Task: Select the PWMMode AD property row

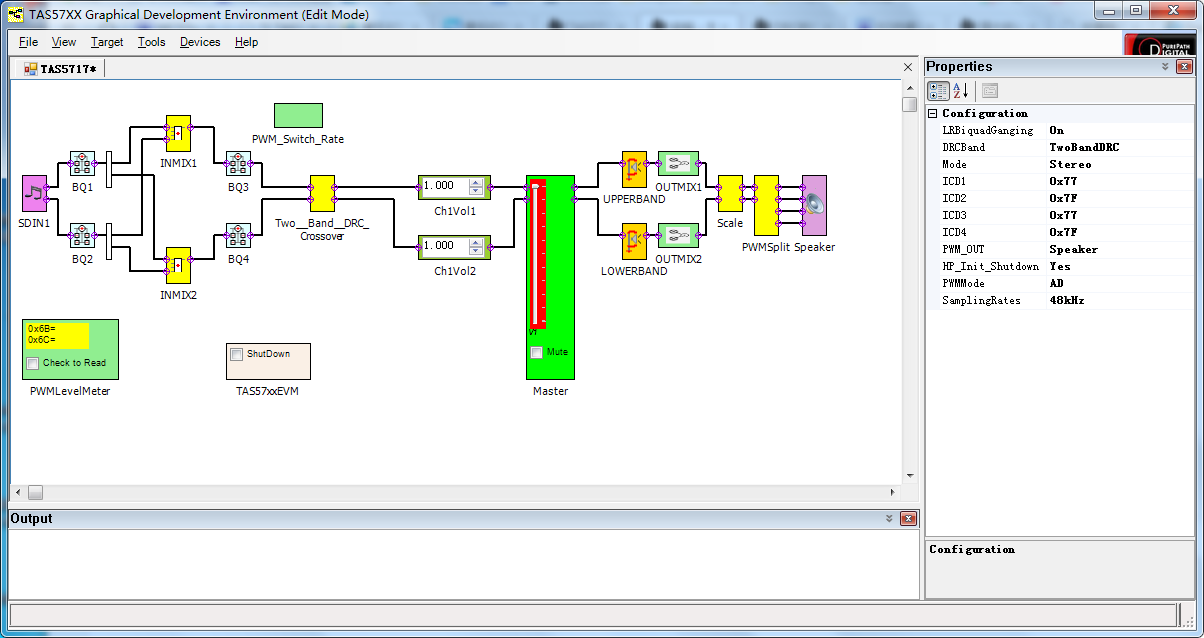Action: [1060, 283]
